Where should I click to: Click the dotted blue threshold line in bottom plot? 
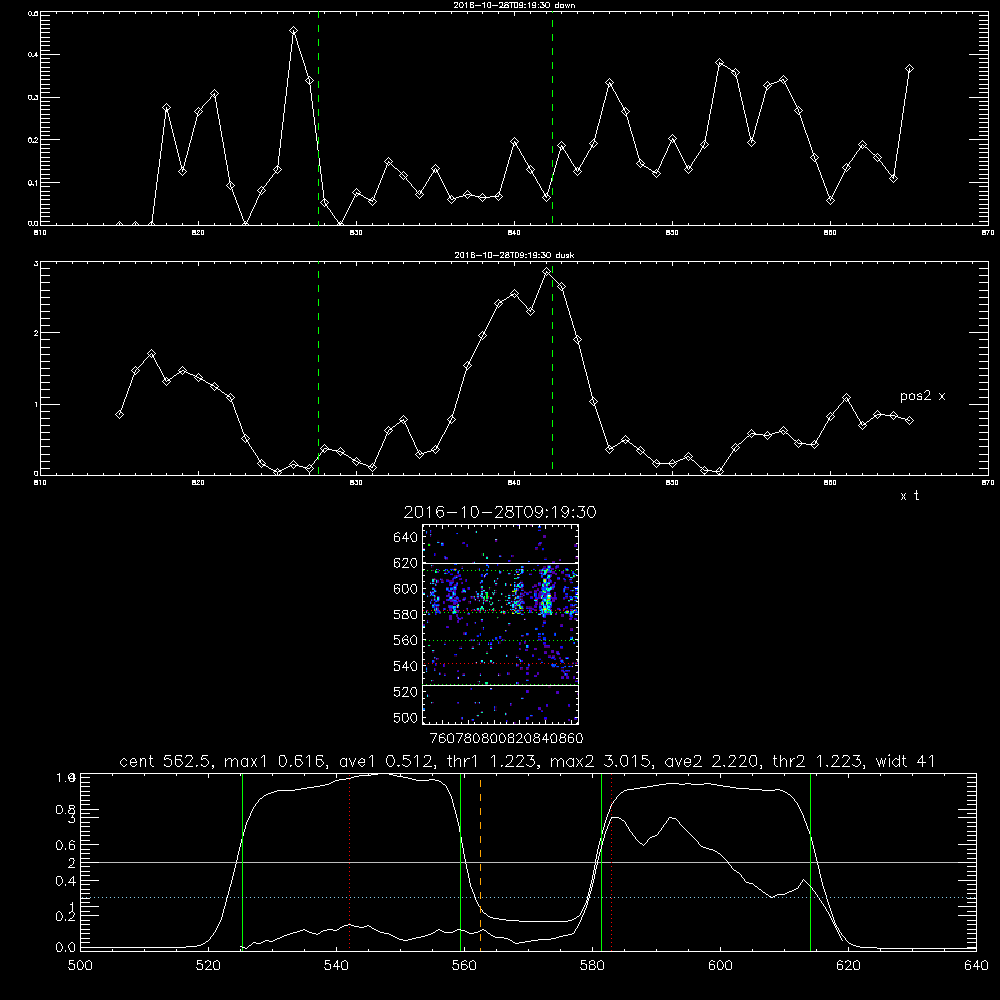tap(528, 897)
